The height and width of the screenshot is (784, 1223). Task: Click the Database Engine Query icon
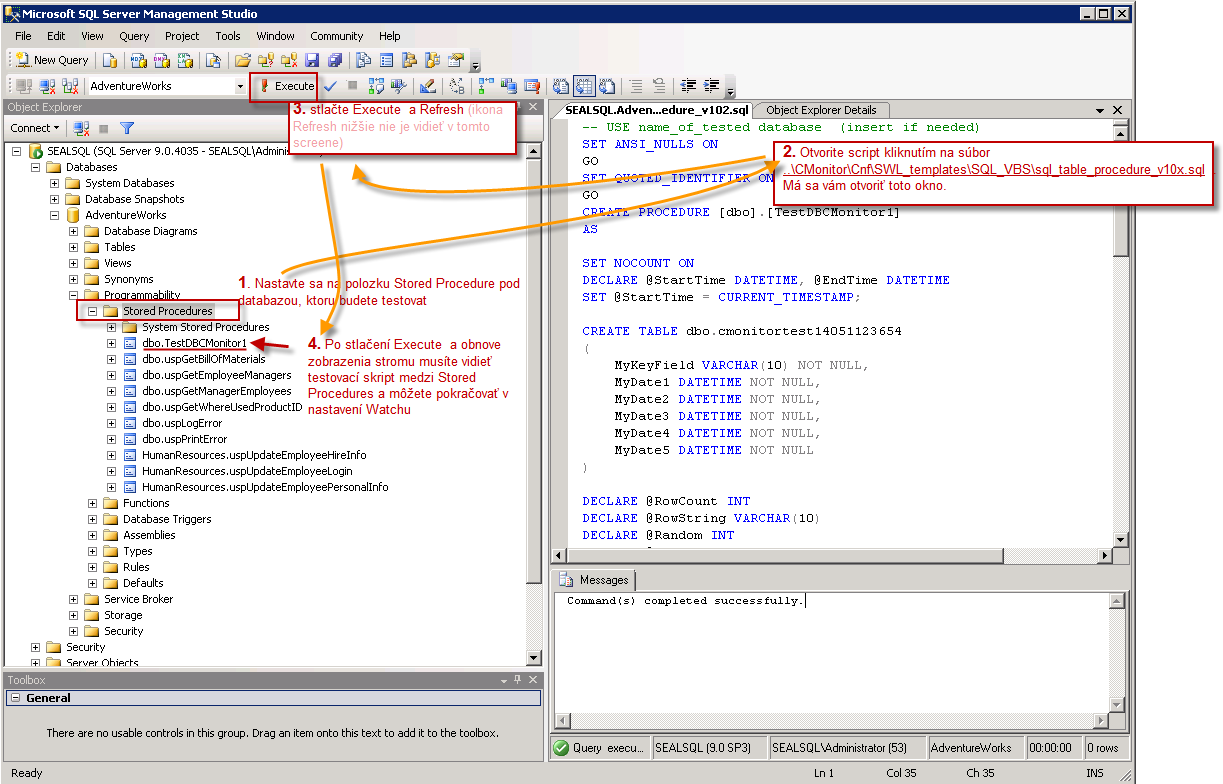pos(109,60)
